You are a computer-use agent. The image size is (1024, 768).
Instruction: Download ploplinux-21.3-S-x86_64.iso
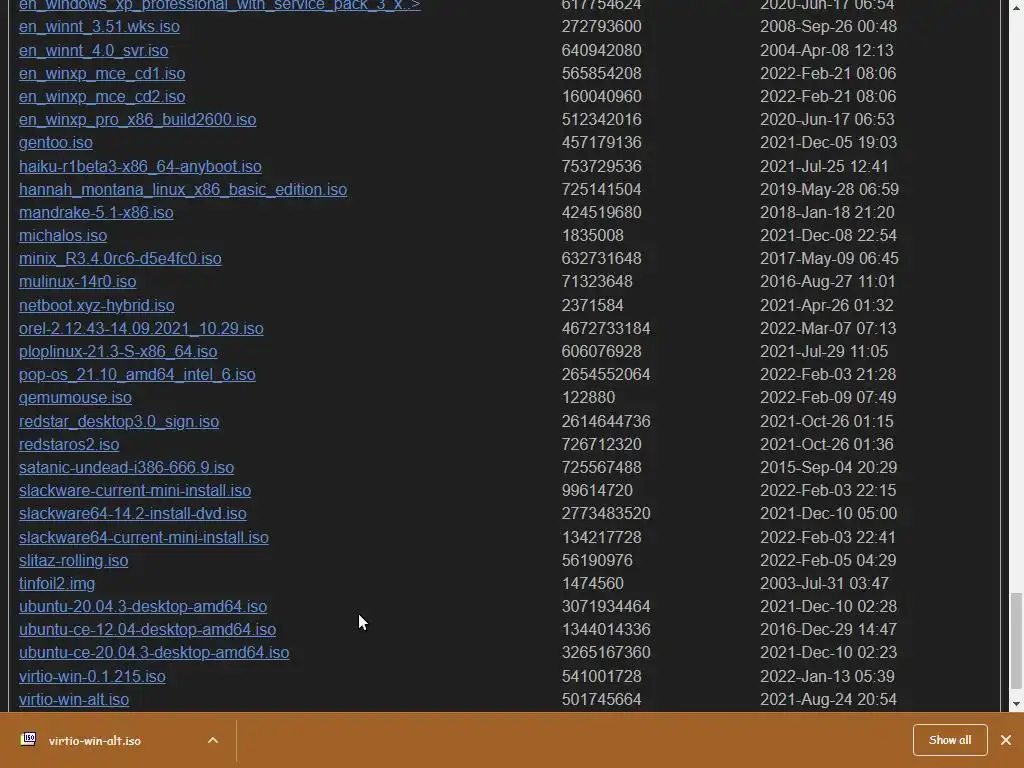tap(118, 351)
